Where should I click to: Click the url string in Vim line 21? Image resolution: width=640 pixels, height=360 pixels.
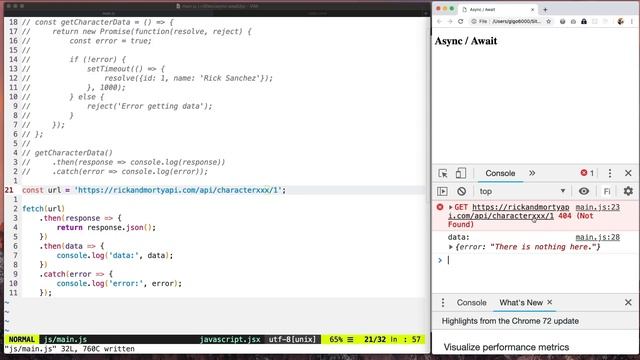pyautogui.click(x=178, y=190)
